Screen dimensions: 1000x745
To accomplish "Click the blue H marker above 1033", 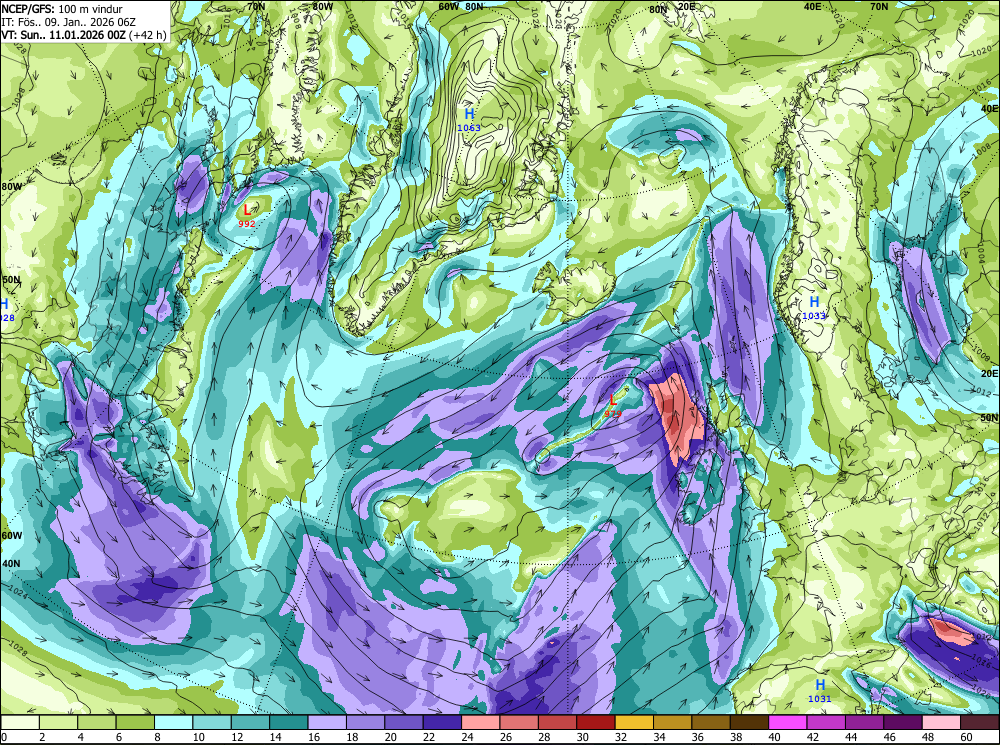I will tap(814, 302).
